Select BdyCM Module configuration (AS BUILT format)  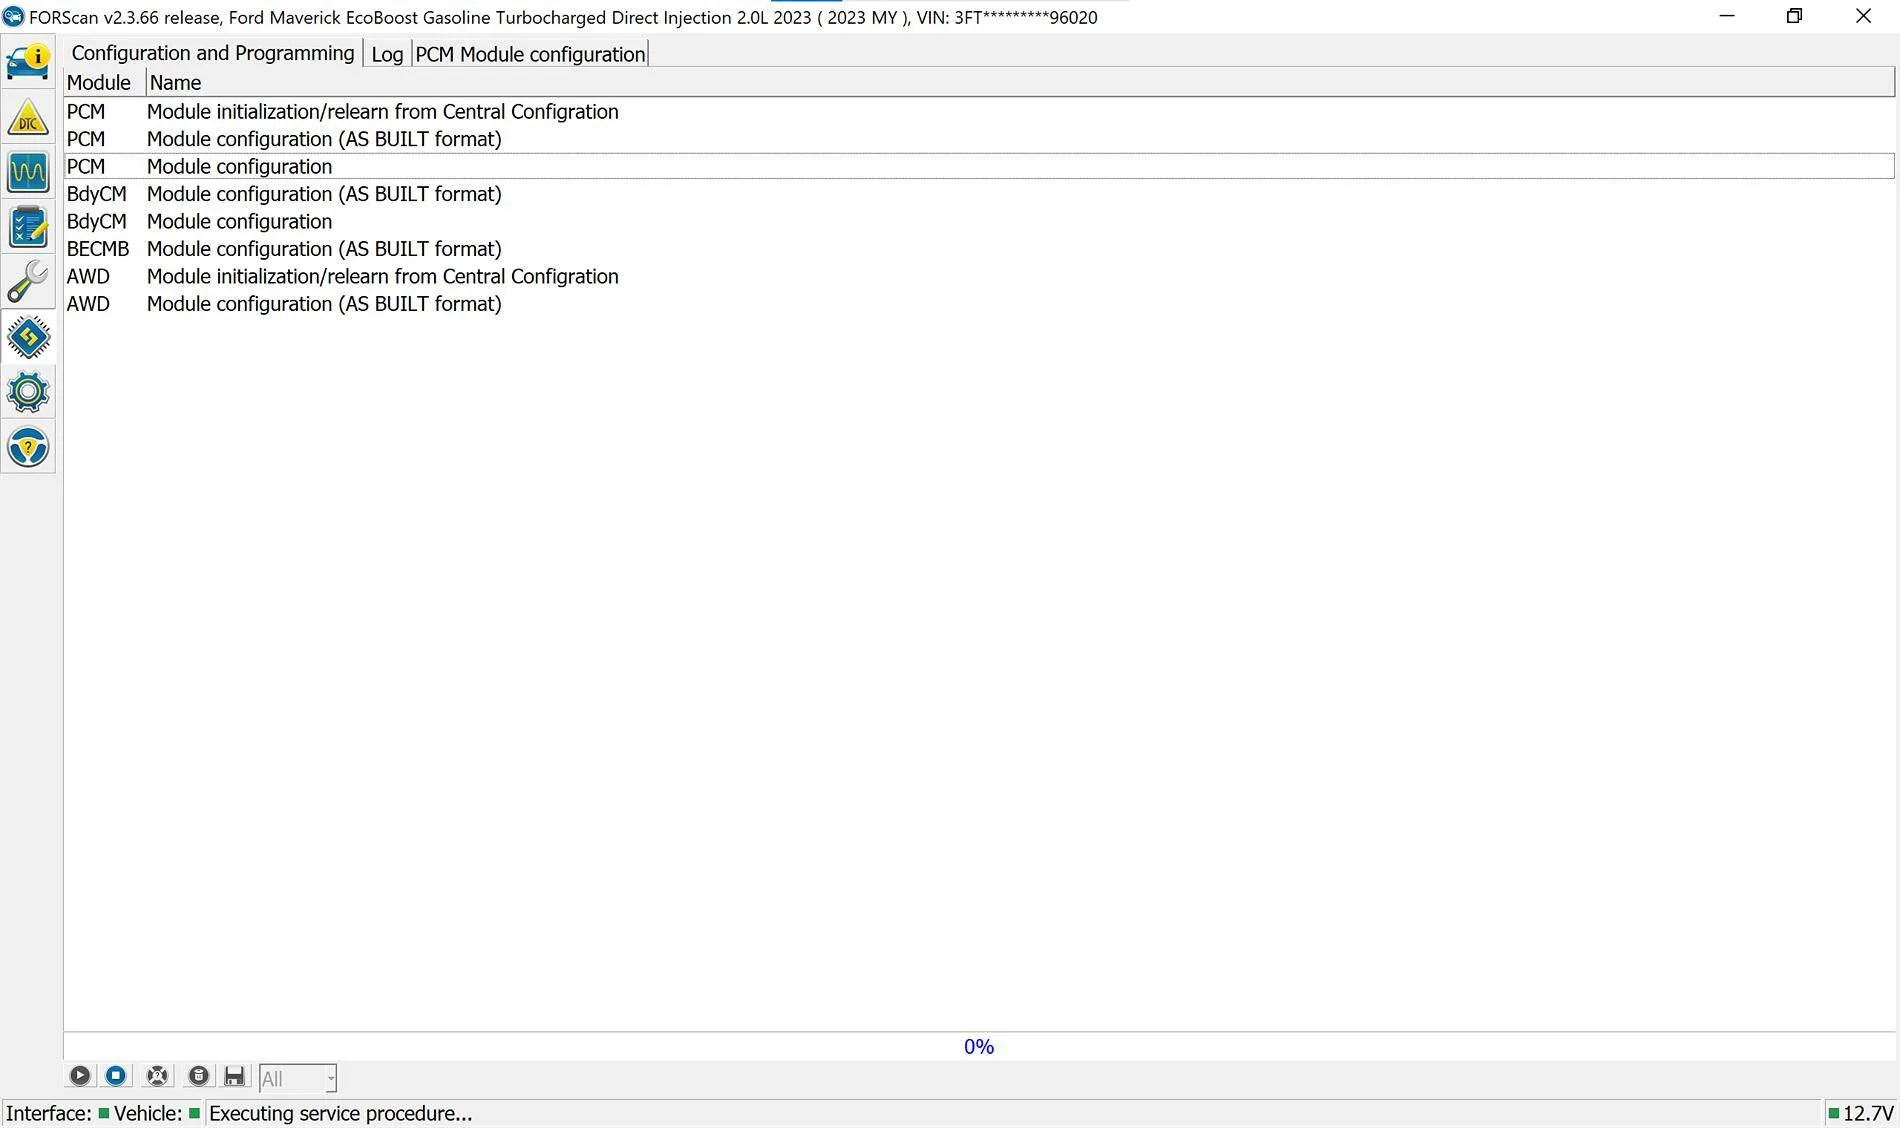(x=324, y=194)
